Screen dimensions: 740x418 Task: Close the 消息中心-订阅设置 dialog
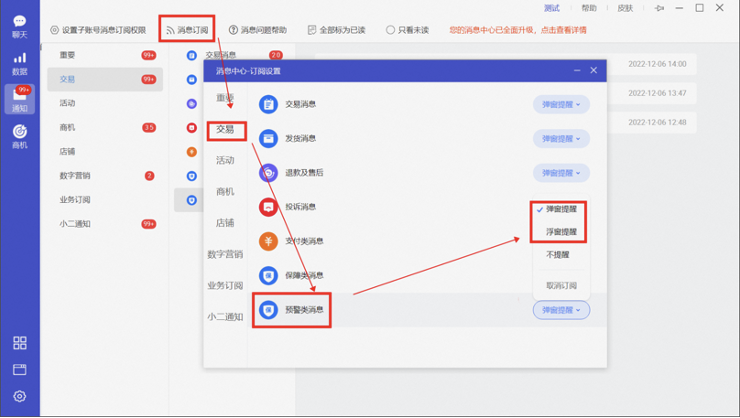pyautogui.click(x=594, y=70)
